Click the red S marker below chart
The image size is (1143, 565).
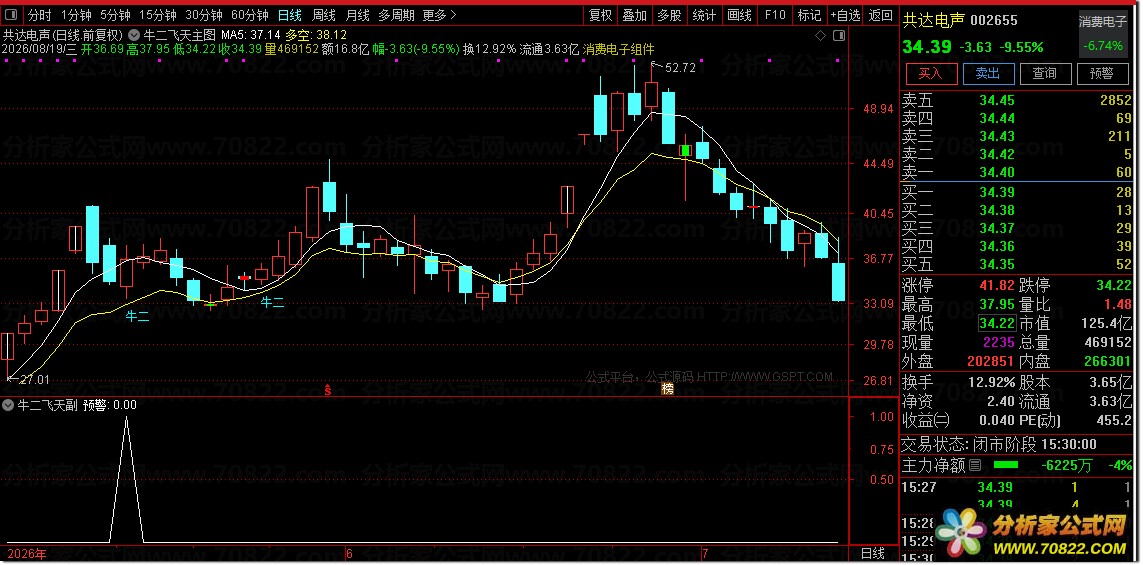point(328,390)
